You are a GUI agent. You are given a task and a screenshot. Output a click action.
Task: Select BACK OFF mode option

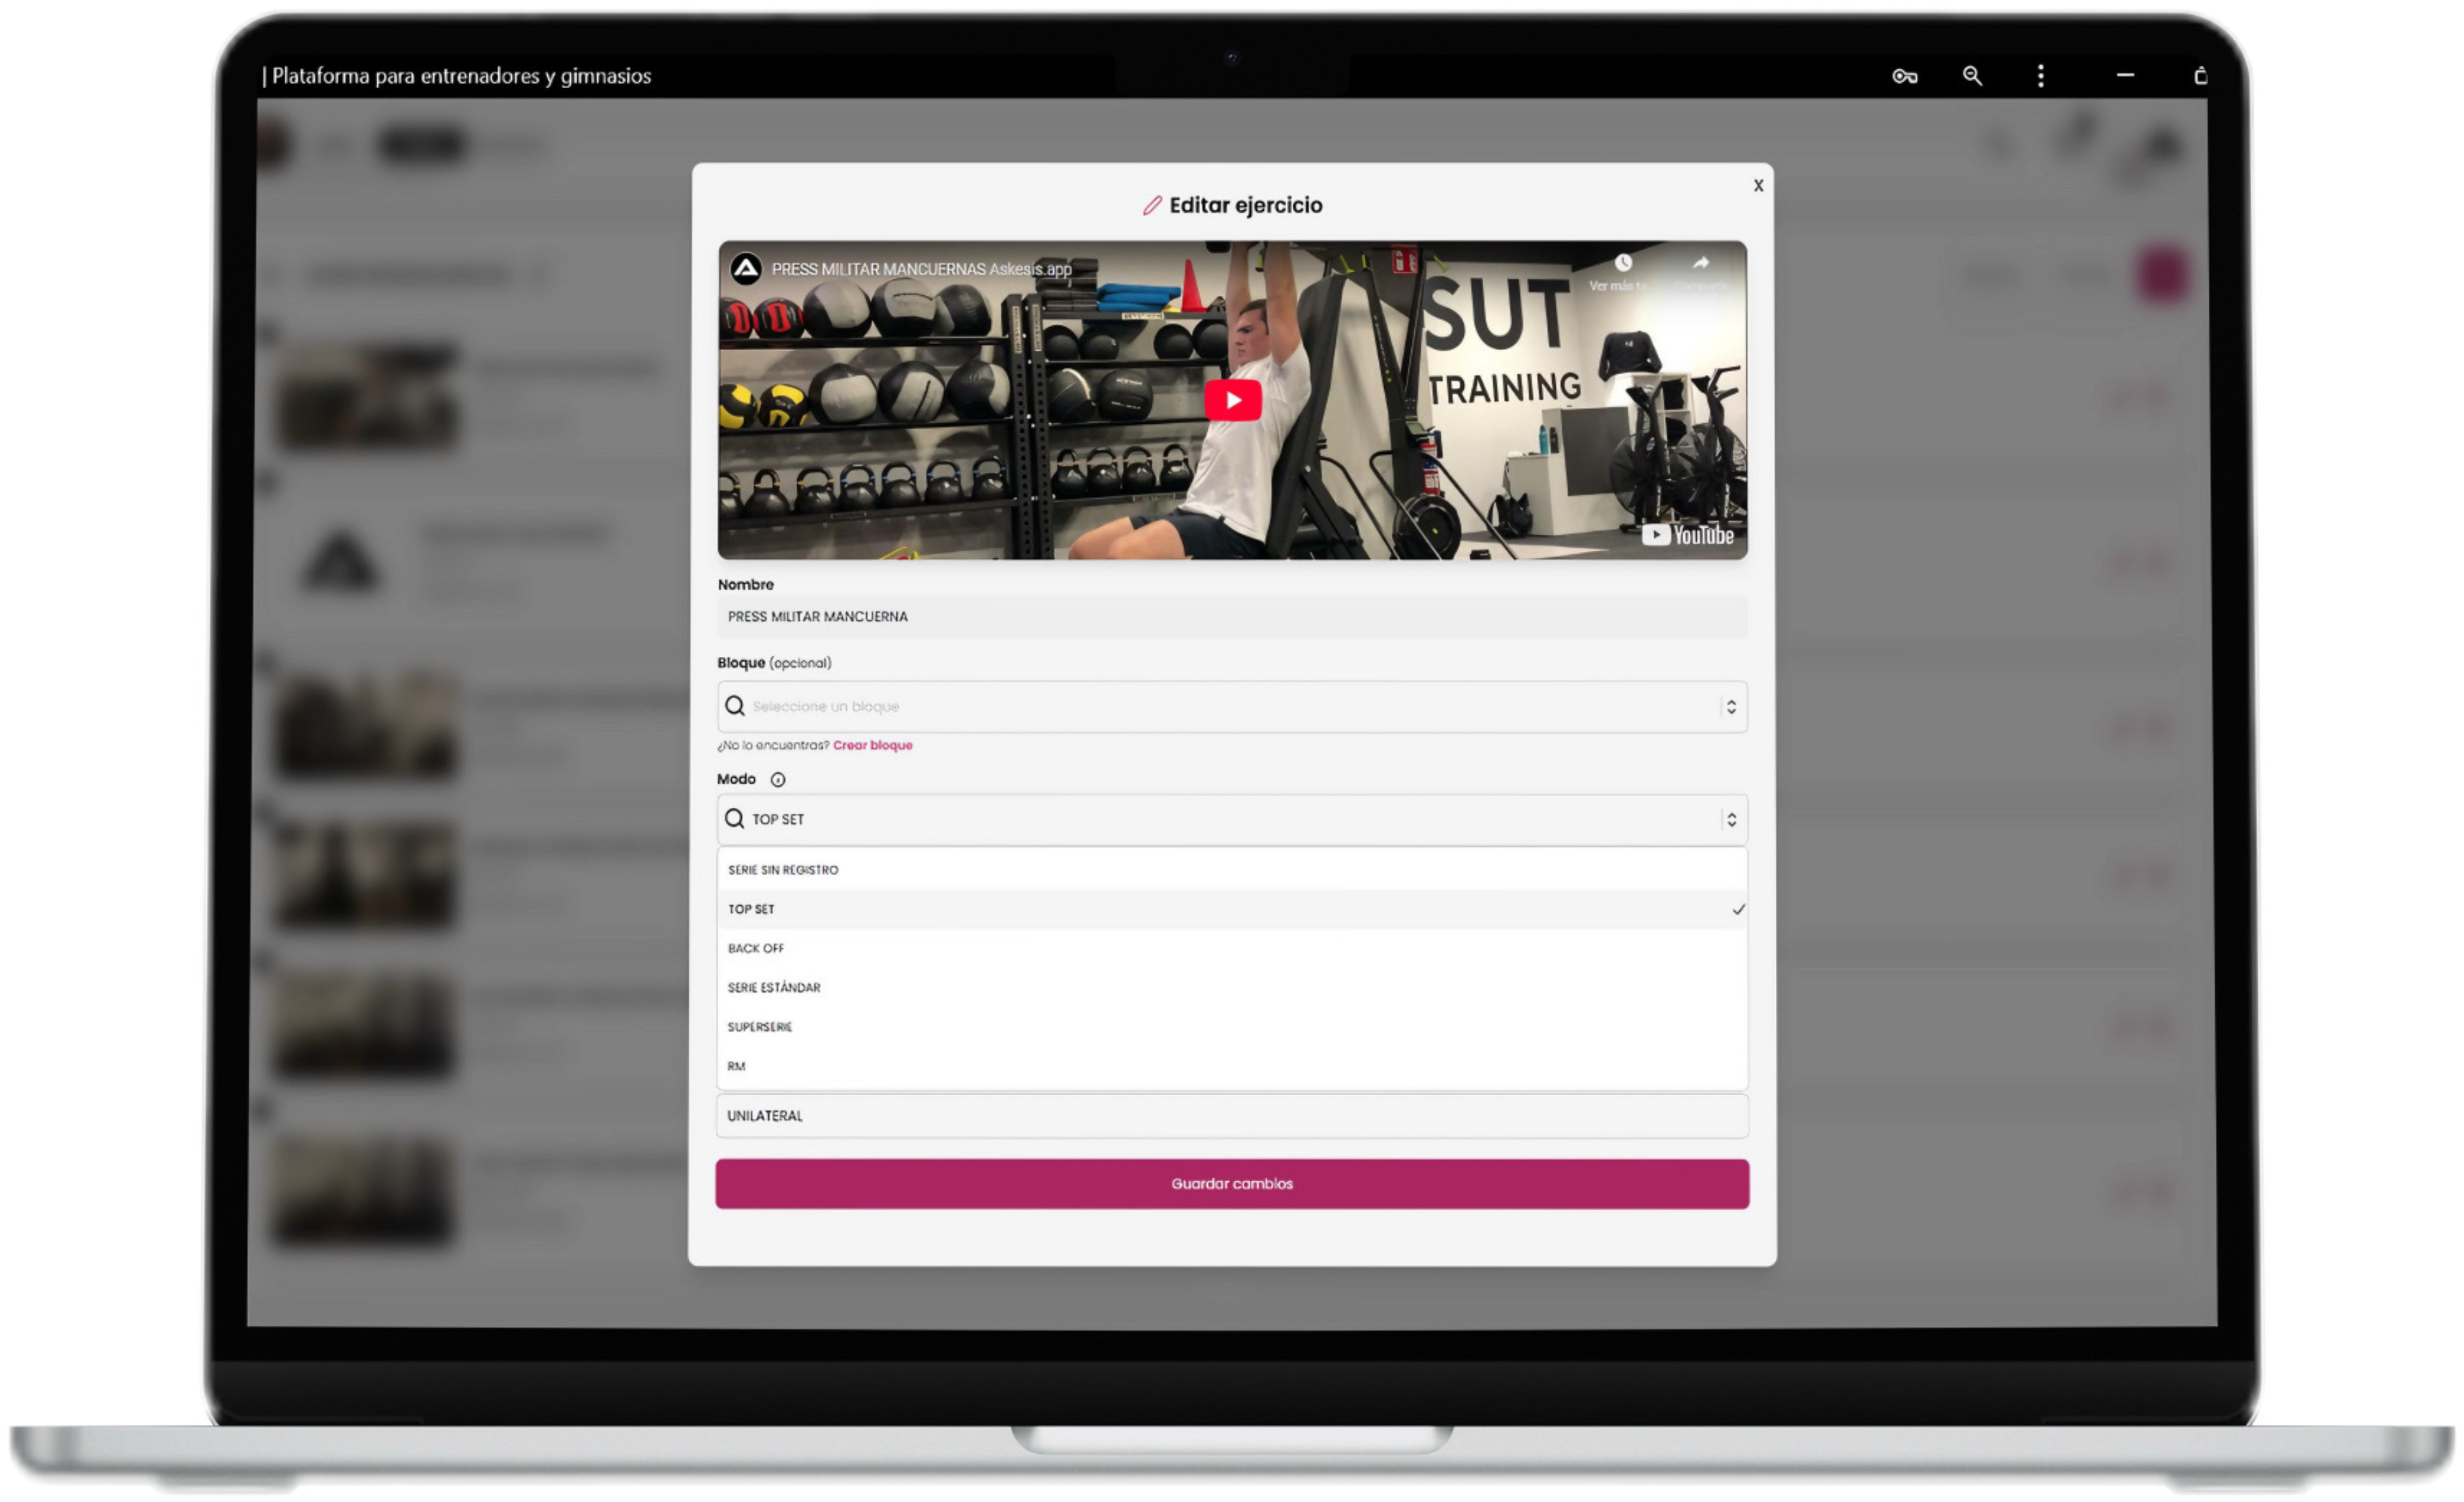[x=756, y=948]
